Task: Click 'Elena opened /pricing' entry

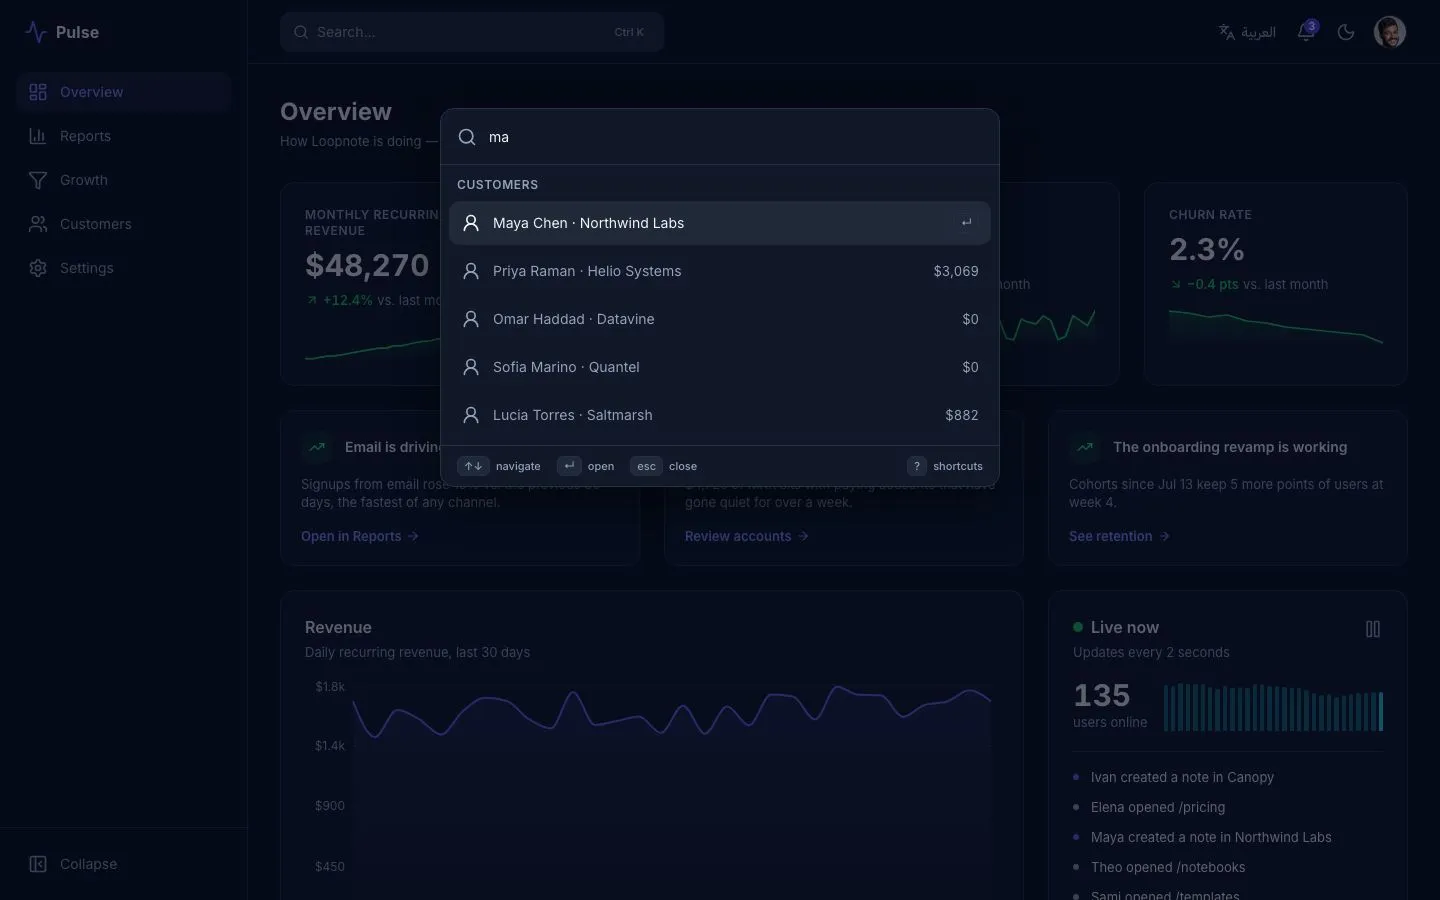Action: click(x=1158, y=807)
